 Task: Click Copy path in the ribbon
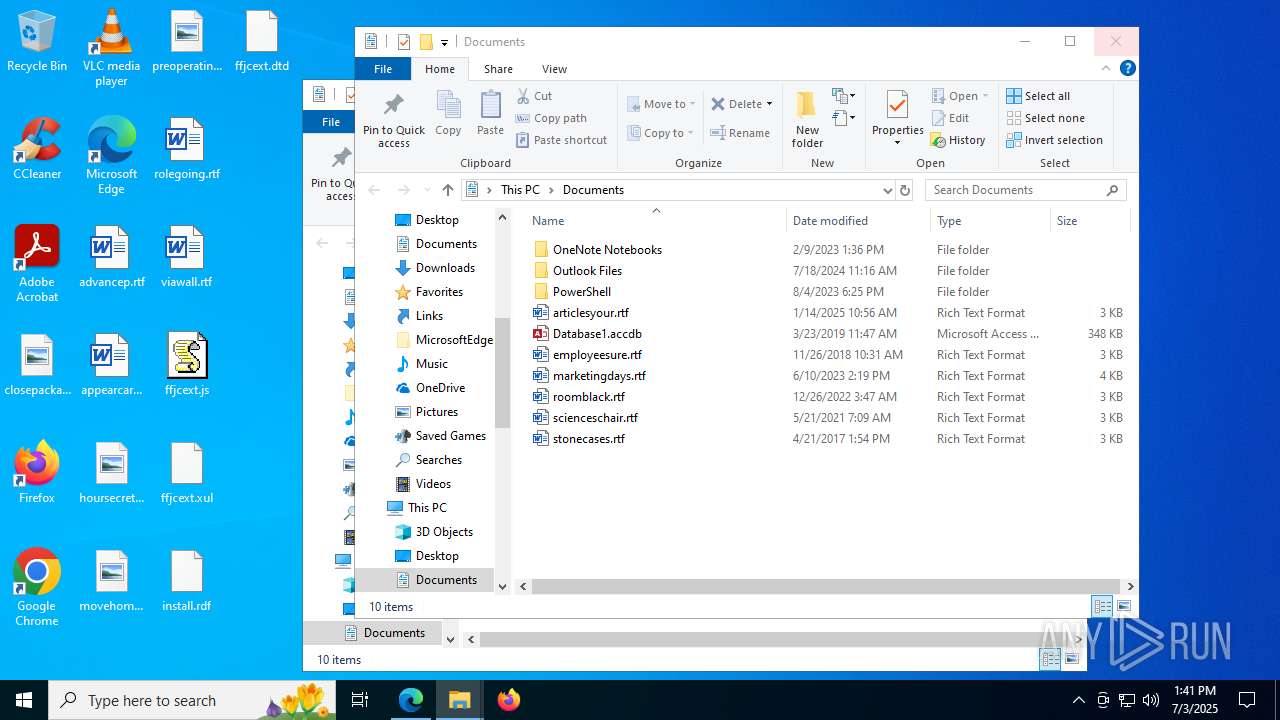click(x=551, y=118)
